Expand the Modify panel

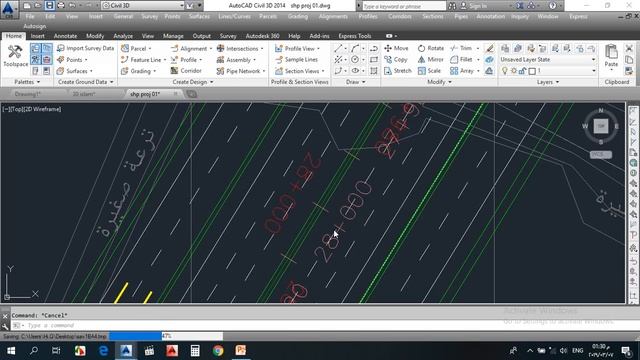(439, 82)
